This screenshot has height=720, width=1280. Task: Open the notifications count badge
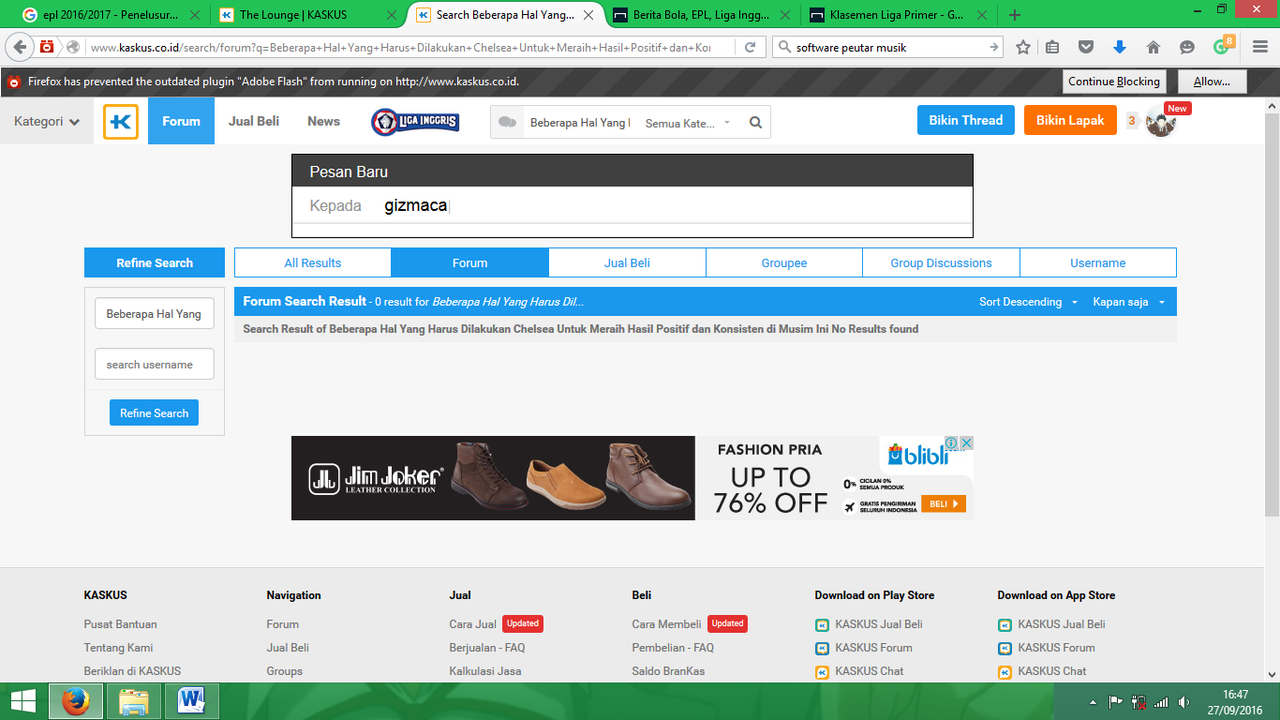1132,121
